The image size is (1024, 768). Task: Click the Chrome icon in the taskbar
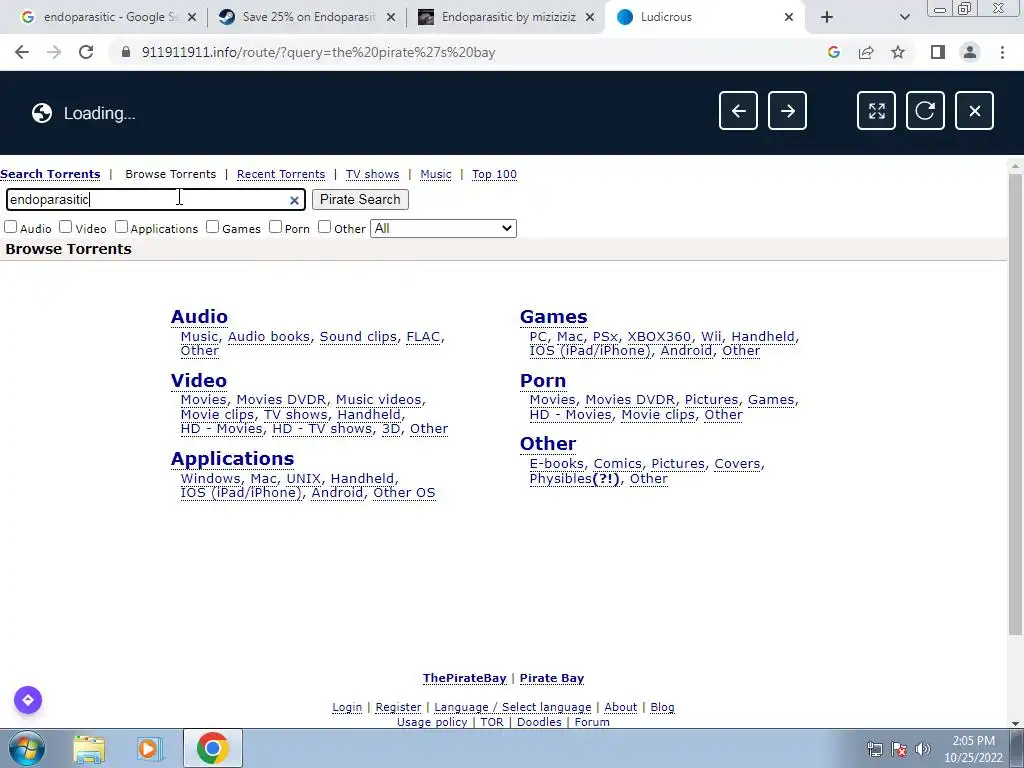tap(212, 748)
